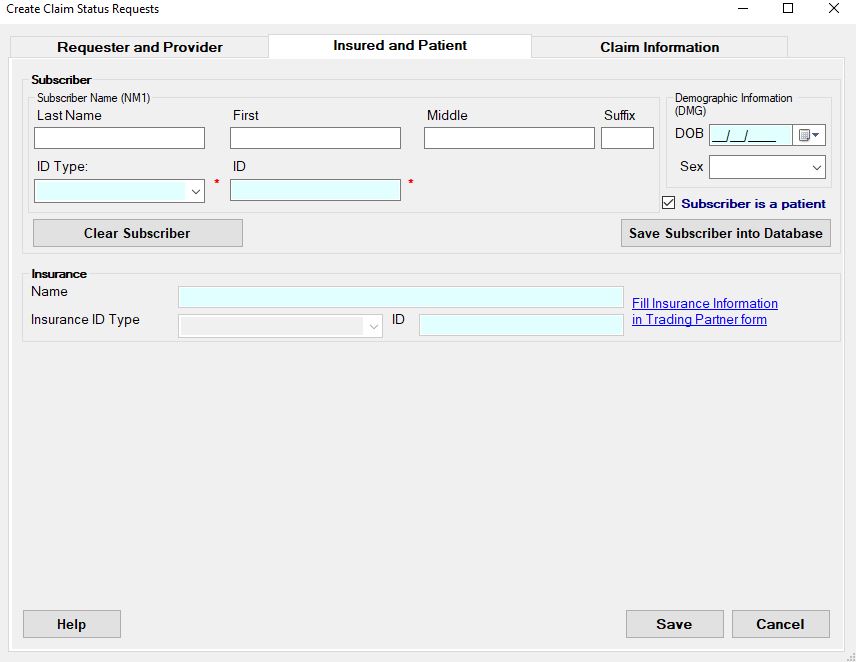The image size is (856, 662).
Task: Click the Insurance Name field
Action: pyautogui.click(x=401, y=297)
